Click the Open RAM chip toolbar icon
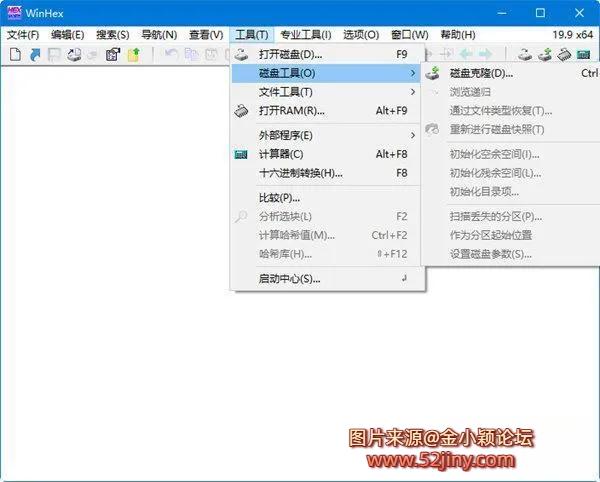This screenshot has height=482, width=600. 565,54
